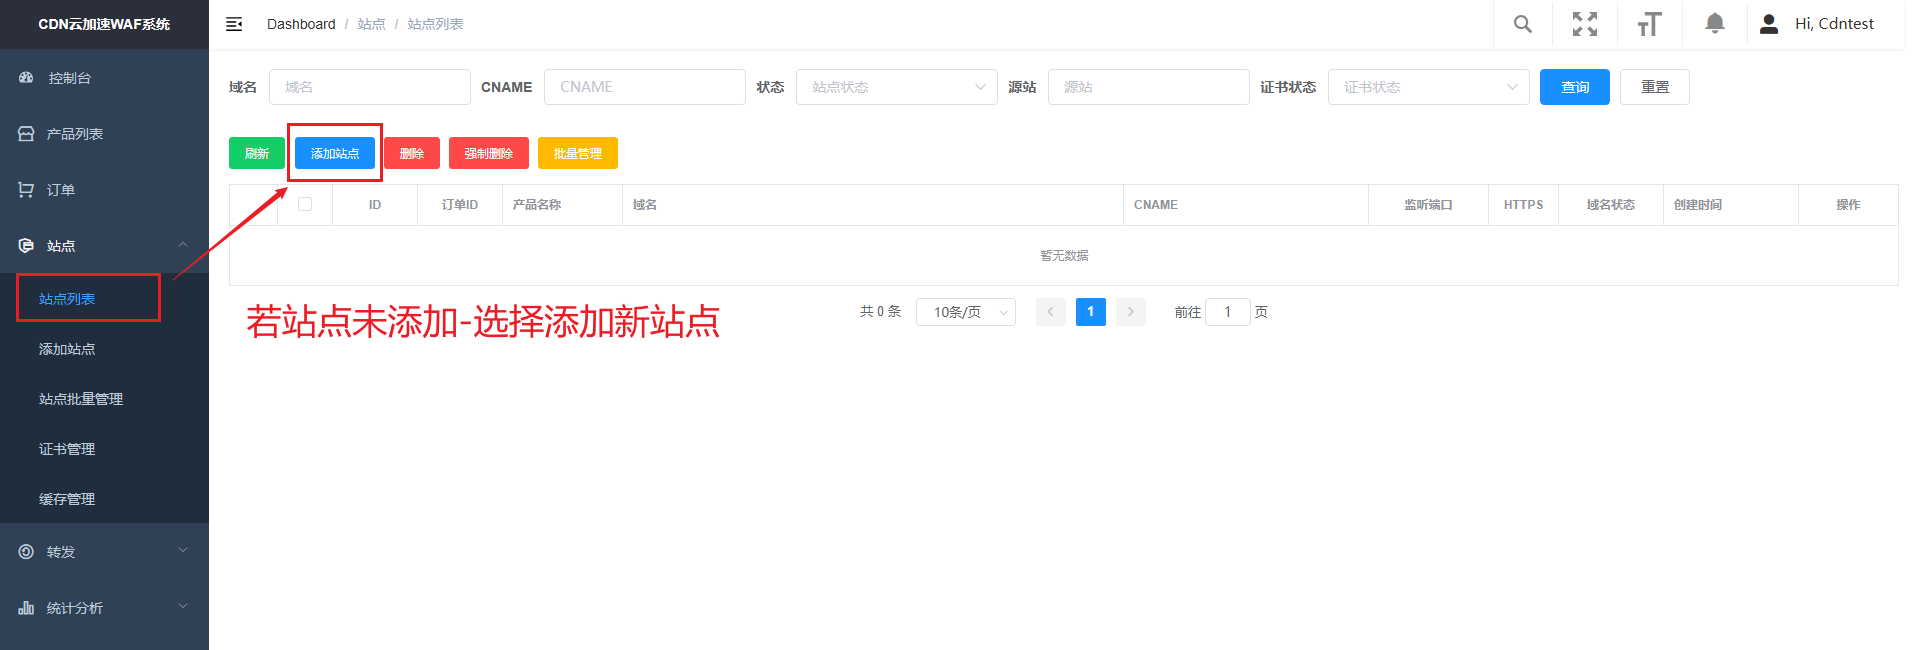Toggle fullscreen mode icon
The height and width of the screenshot is (650, 1913).
pos(1585,24)
